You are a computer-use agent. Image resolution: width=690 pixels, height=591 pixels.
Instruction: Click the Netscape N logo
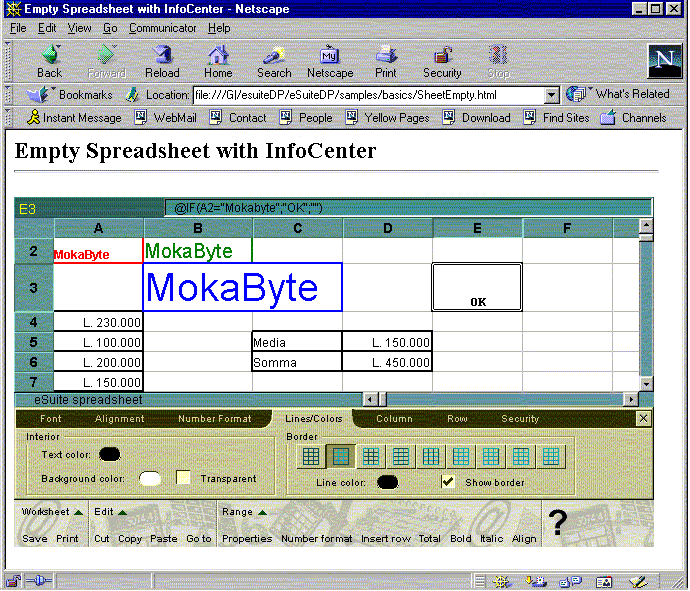[664, 61]
